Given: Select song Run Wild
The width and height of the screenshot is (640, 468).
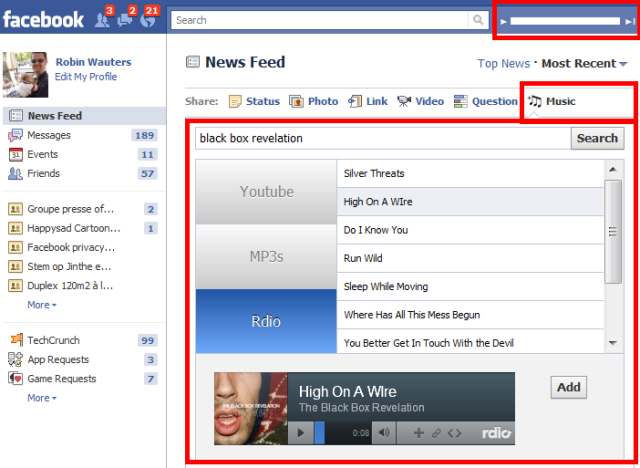Looking at the screenshot, I should 470,258.
